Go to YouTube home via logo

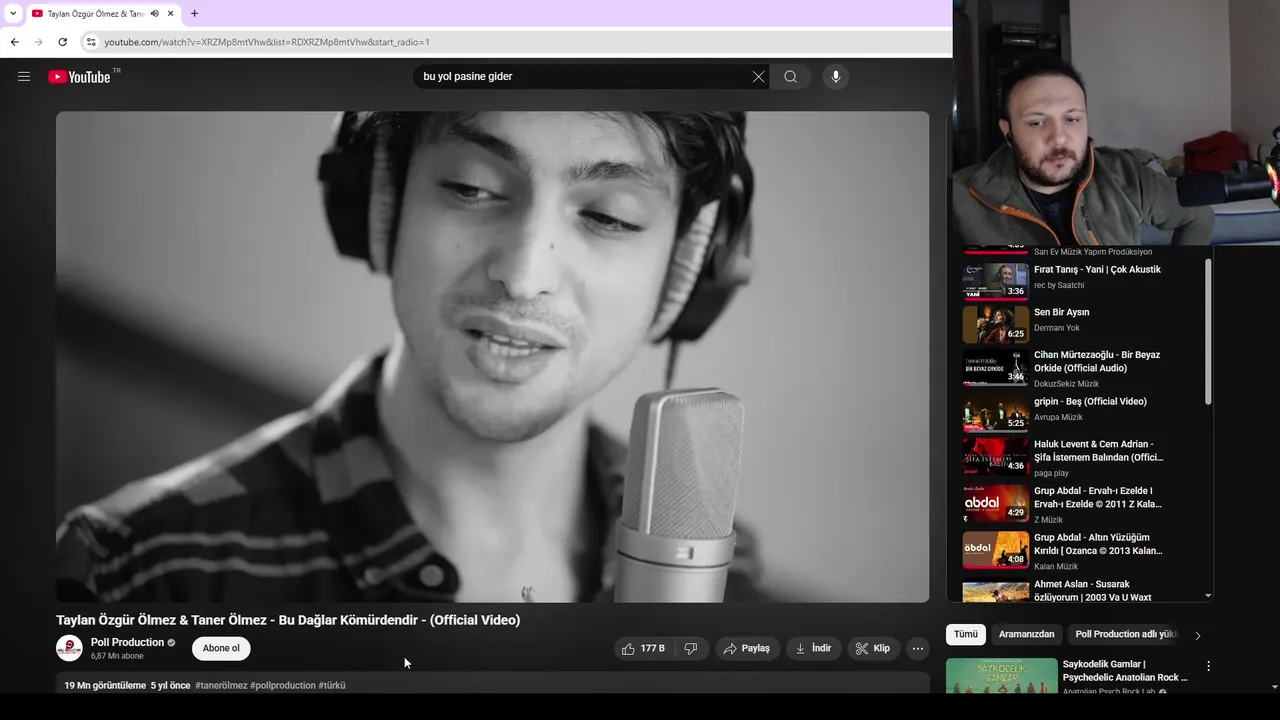(79, 77)
